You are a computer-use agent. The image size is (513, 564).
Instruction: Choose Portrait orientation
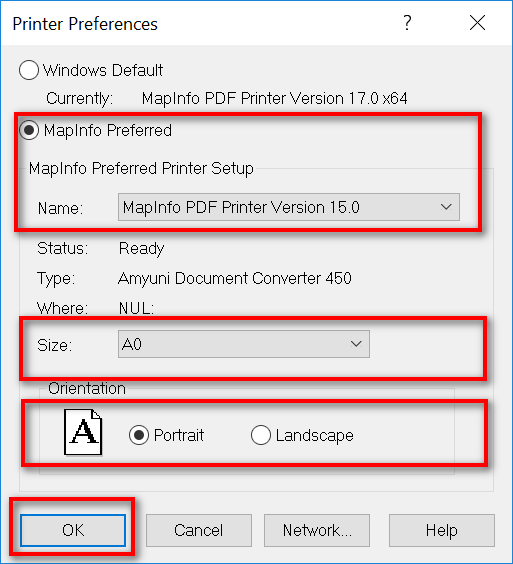139,435
